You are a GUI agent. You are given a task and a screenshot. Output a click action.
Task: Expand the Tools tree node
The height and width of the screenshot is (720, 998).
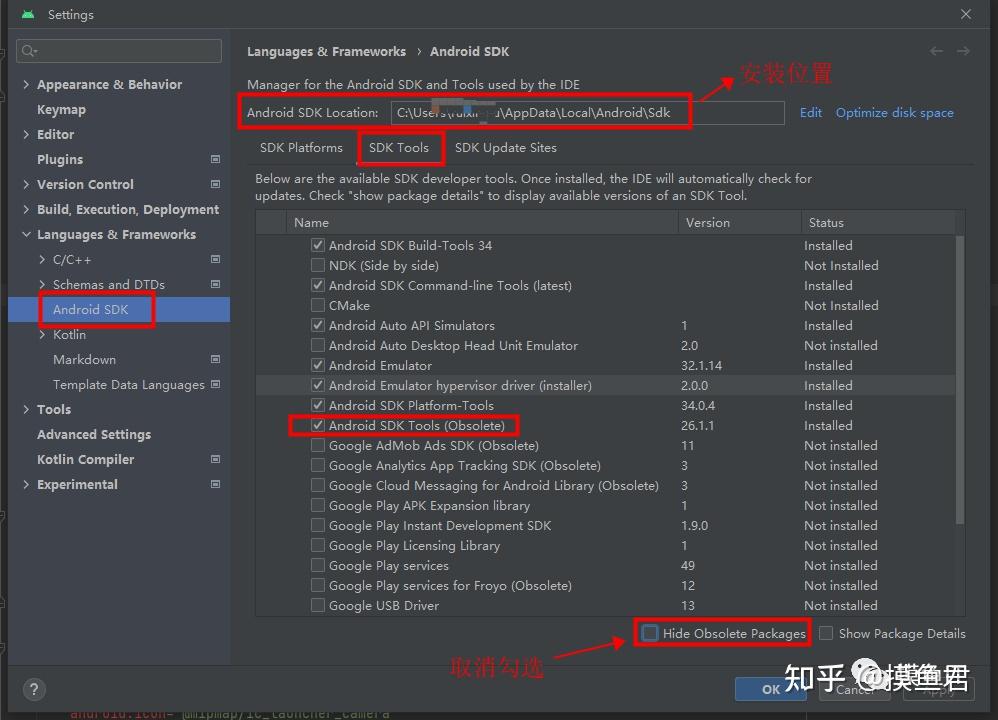point(26,409)
